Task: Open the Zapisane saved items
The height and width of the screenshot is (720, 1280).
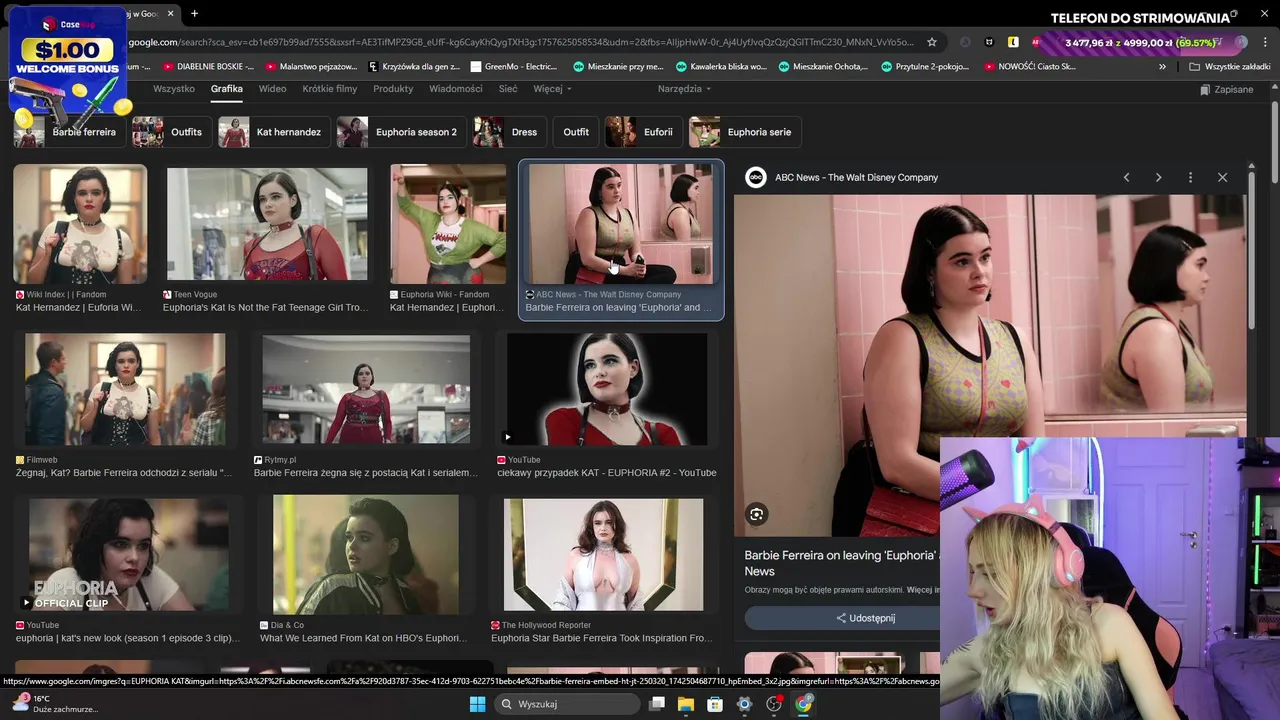Action: click(x=1226, y=89)
